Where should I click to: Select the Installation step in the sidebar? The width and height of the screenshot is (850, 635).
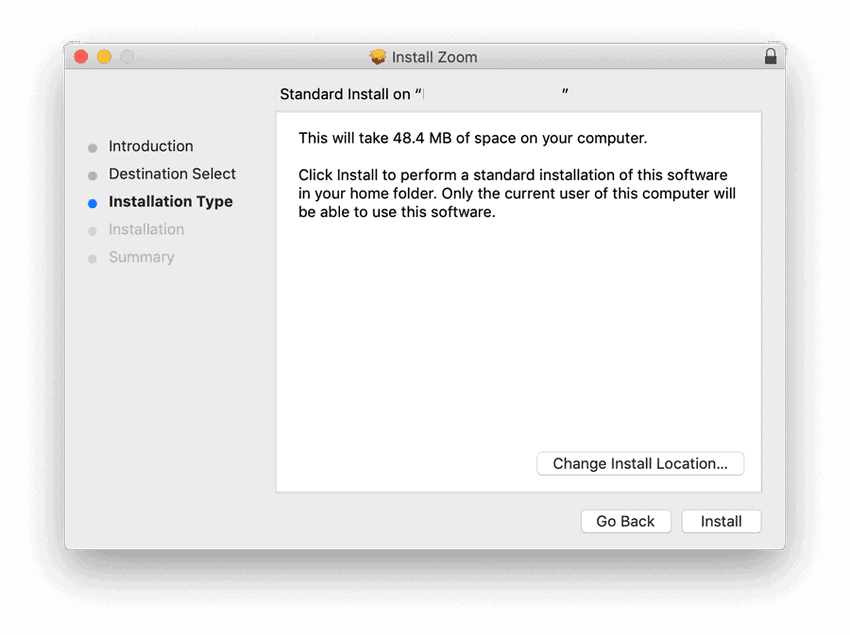(x=147, y=229)
